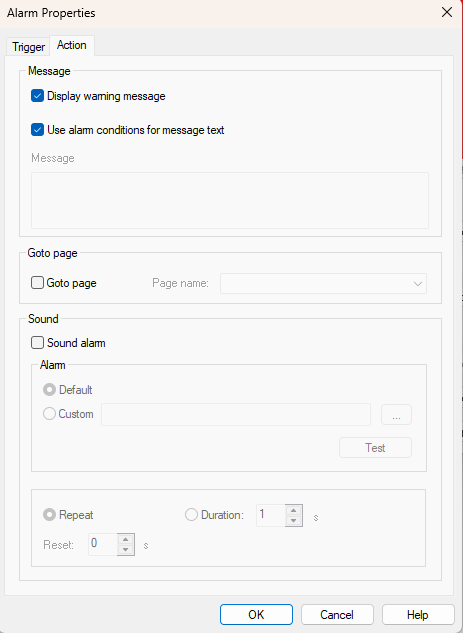Open the Page name dropdown
Viewport: 463px width, 633px height.
pos(323,283)
